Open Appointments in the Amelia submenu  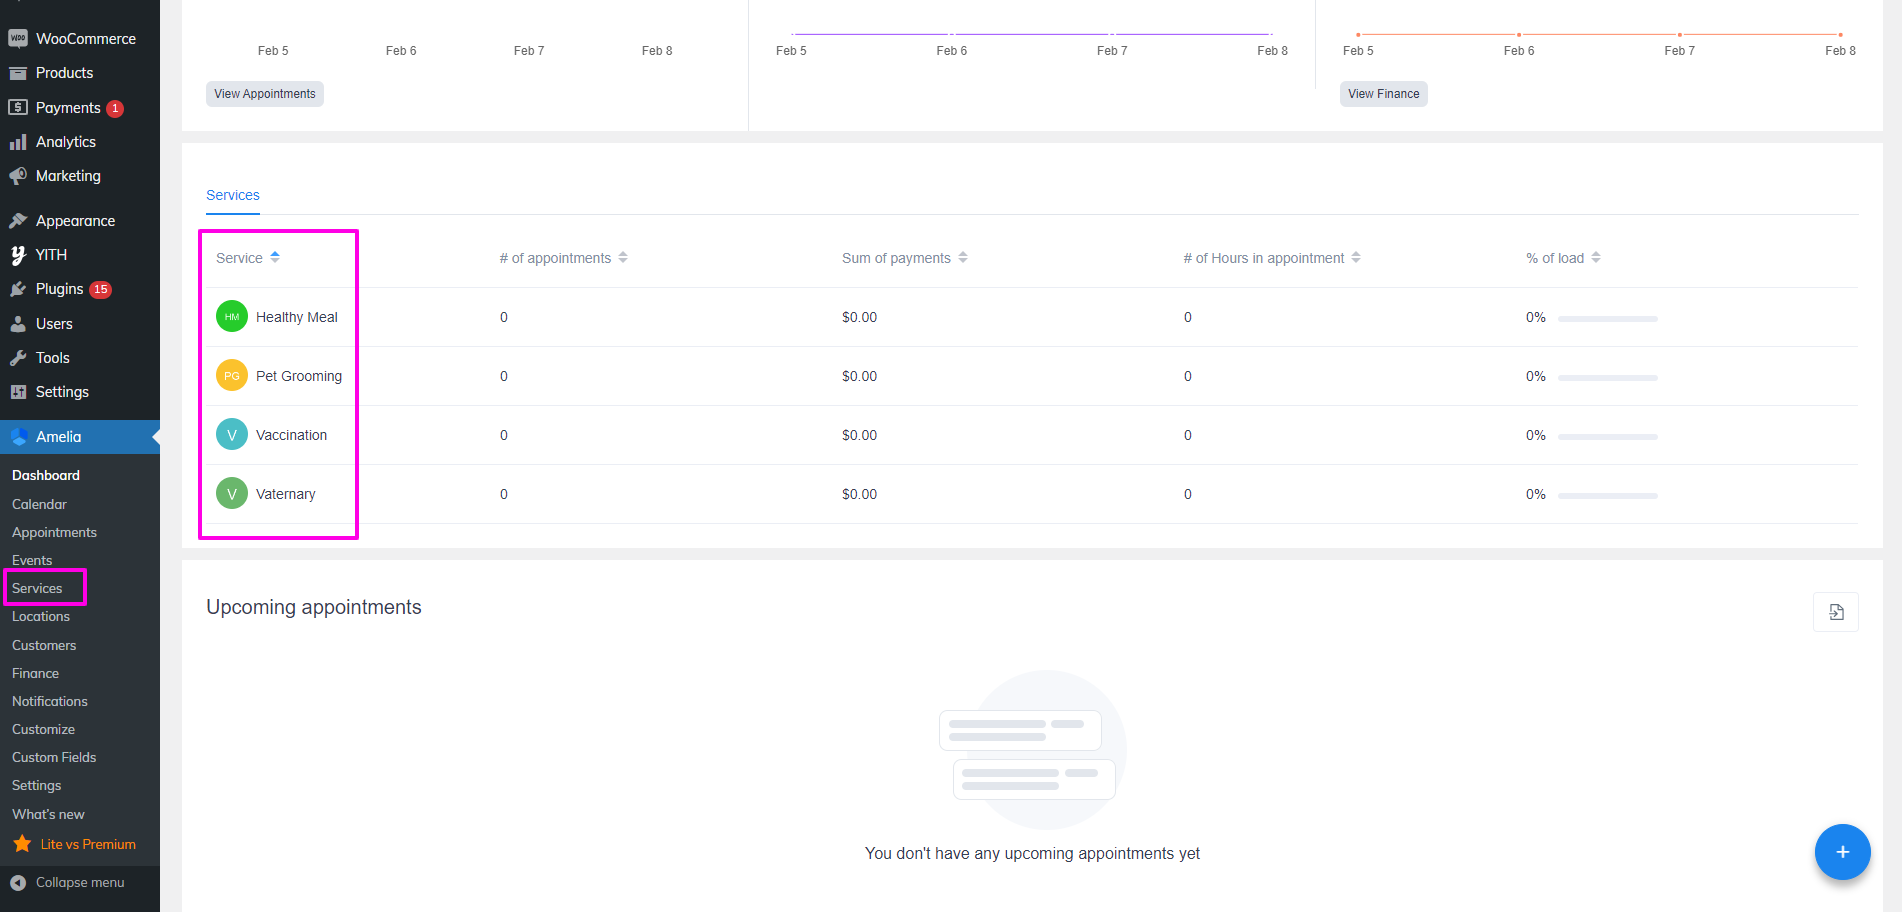[x=54, y=532]
